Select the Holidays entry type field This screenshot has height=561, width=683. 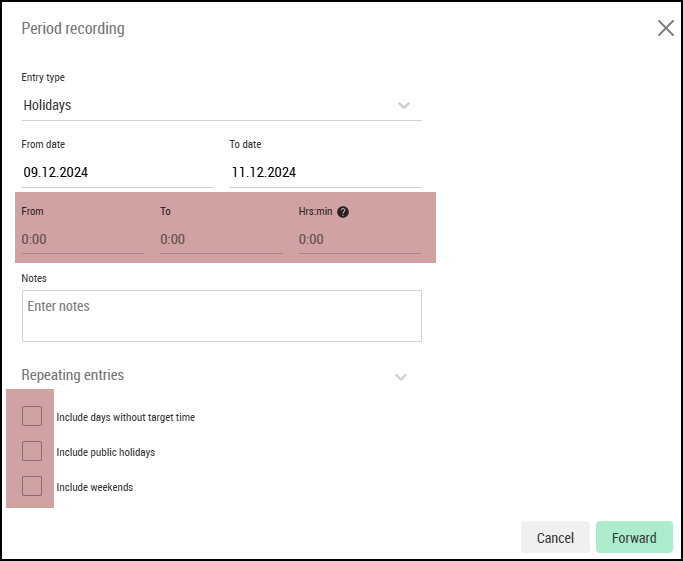click(x=222, y=105)
